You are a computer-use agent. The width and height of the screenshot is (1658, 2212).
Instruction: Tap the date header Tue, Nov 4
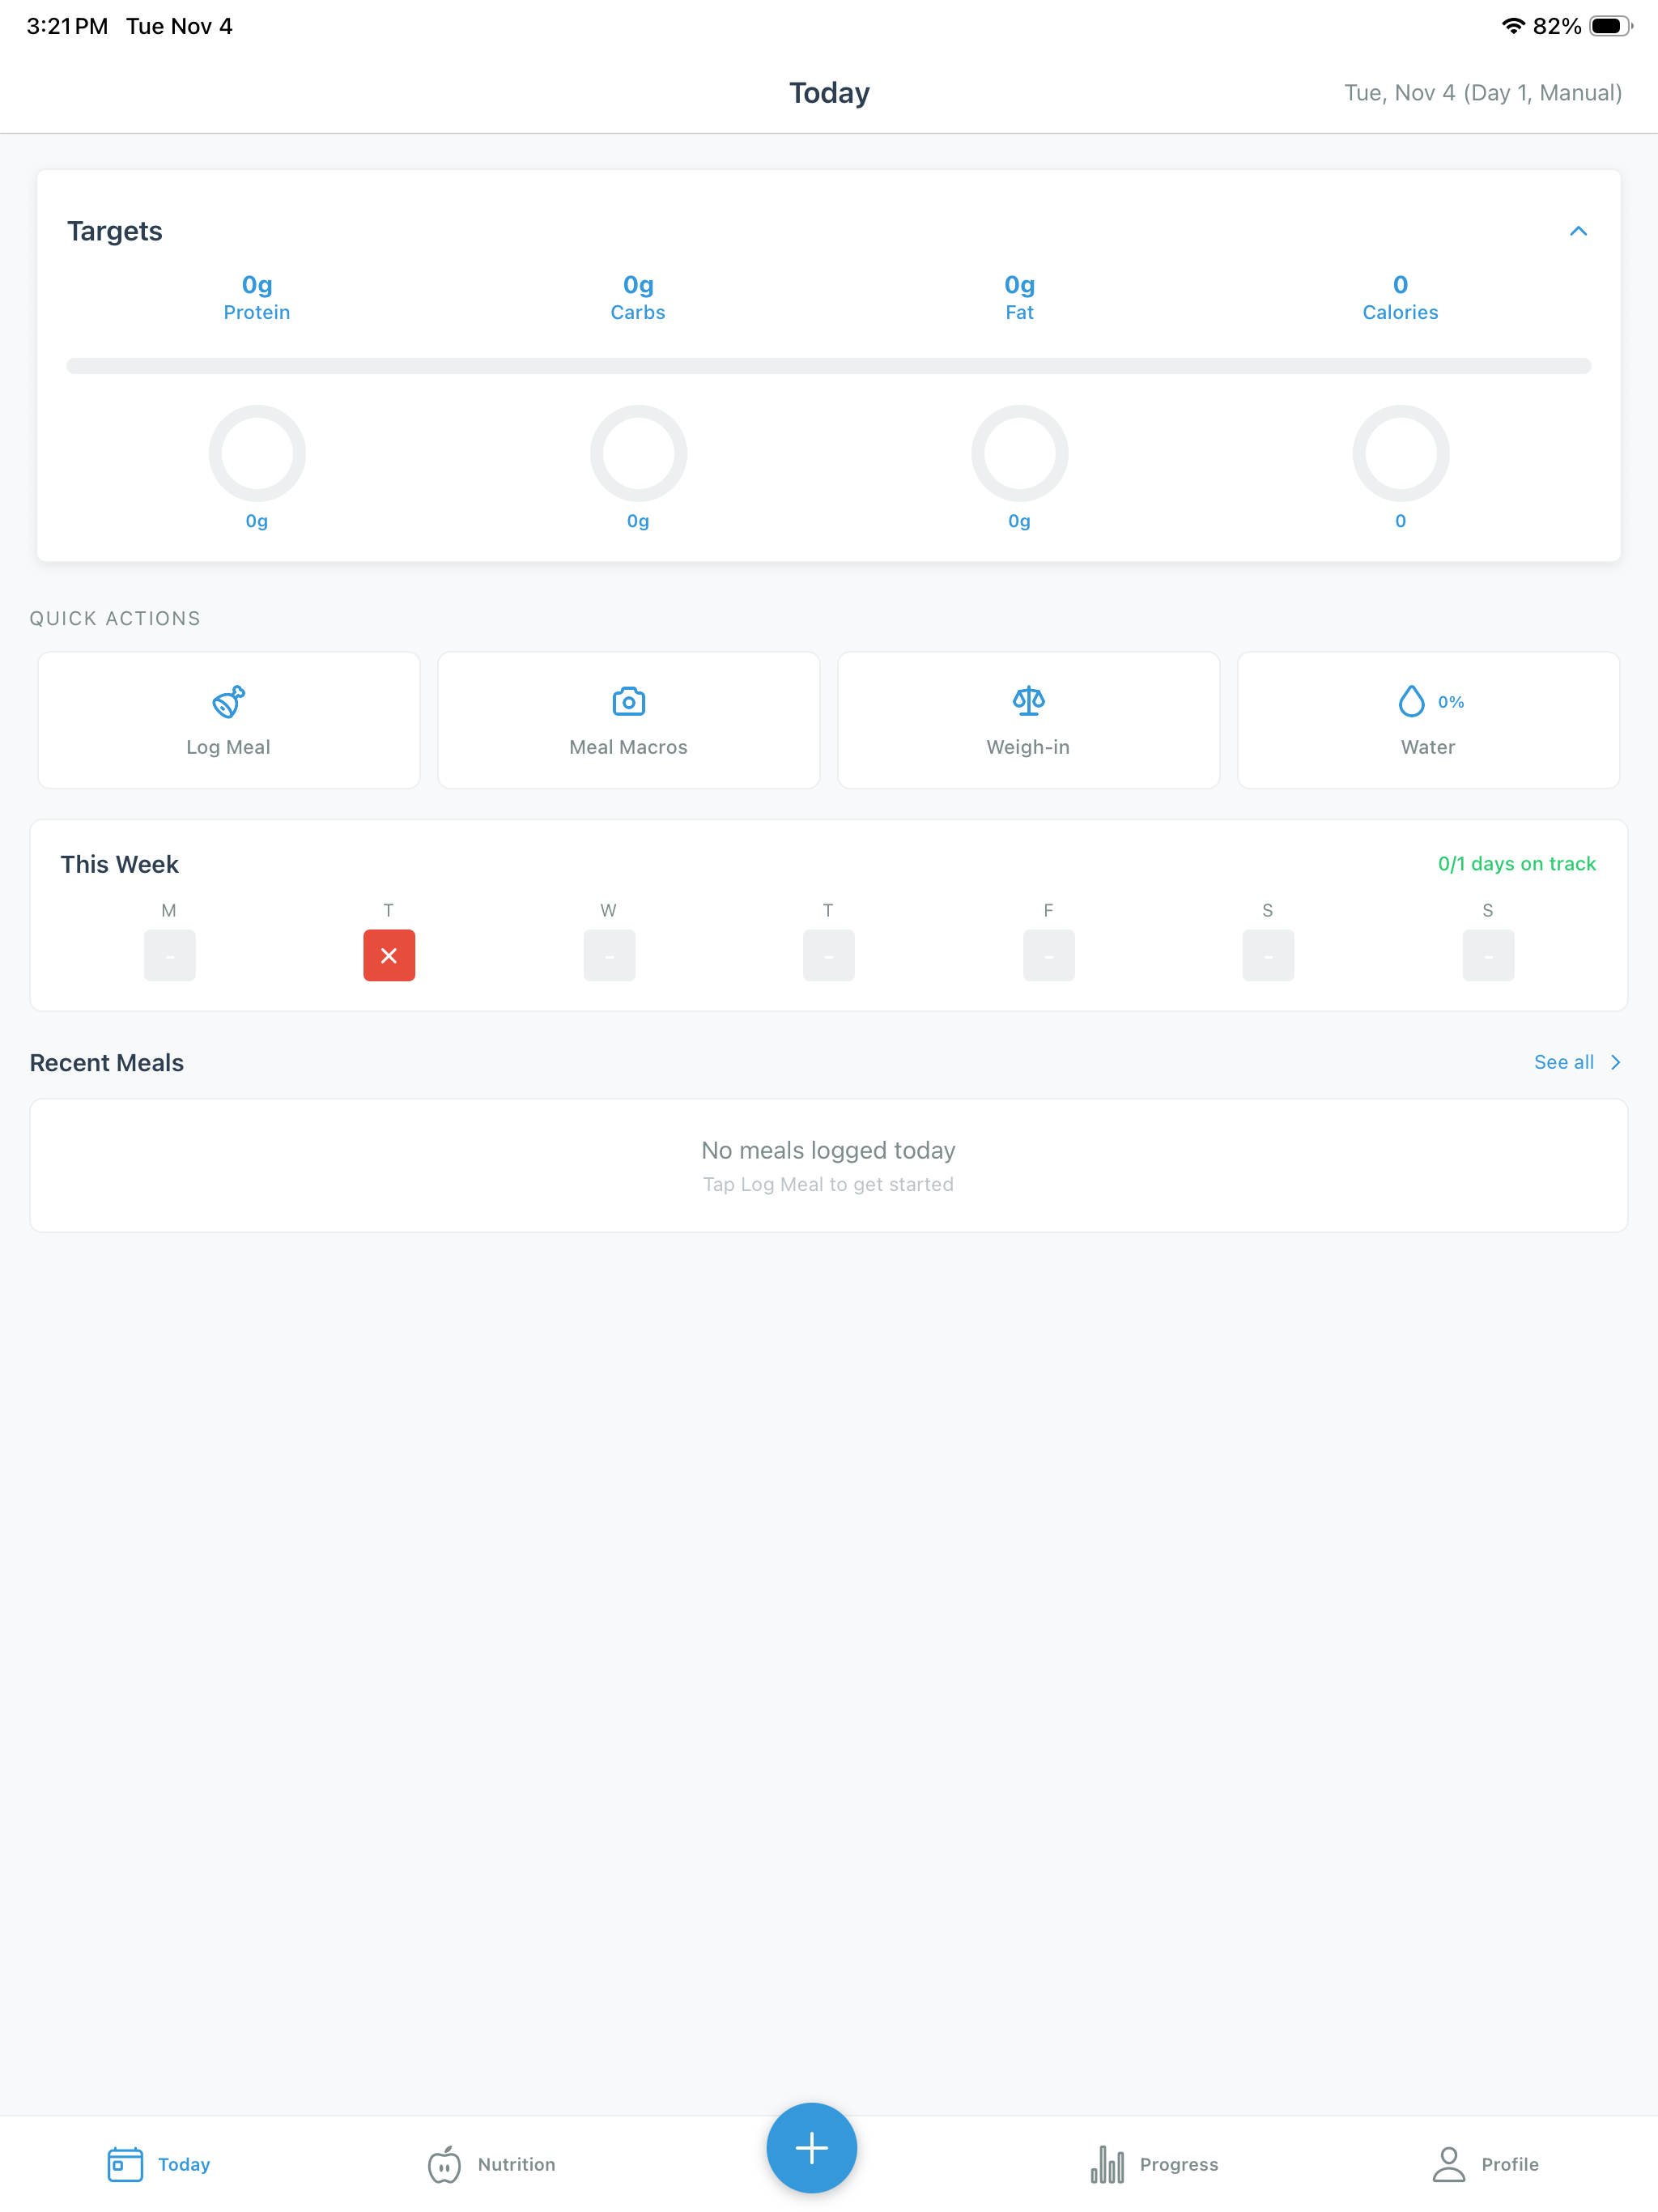1483,92
